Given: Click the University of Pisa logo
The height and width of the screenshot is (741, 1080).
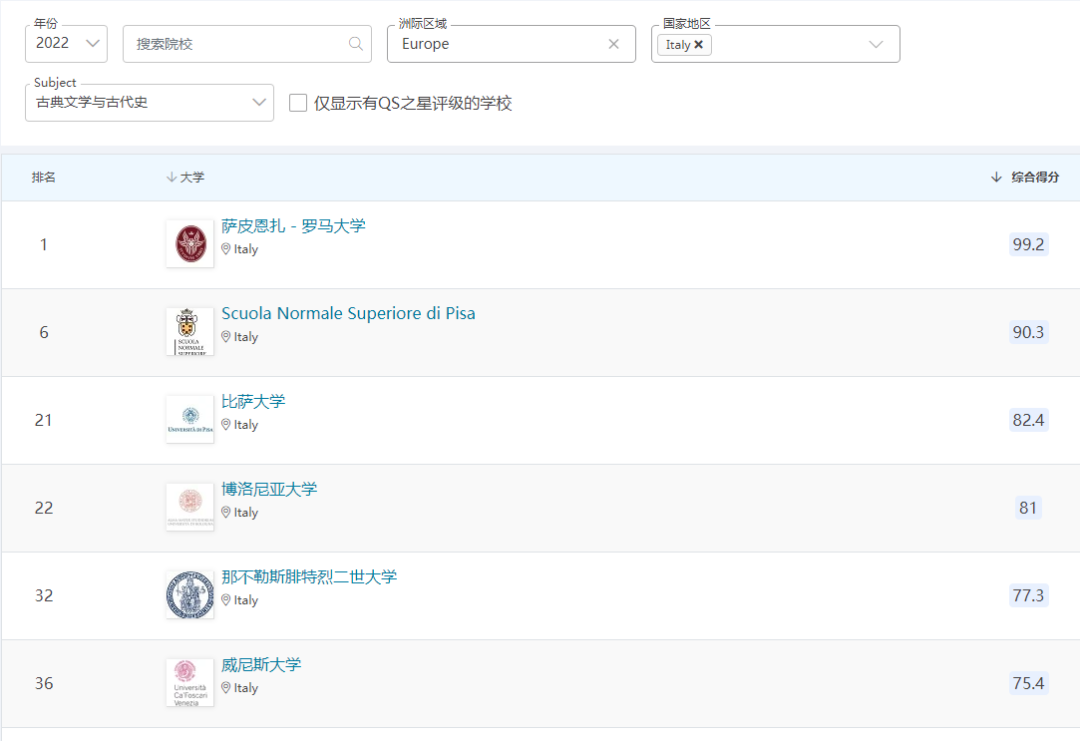Looking at the screenshot, I should 190,419.
